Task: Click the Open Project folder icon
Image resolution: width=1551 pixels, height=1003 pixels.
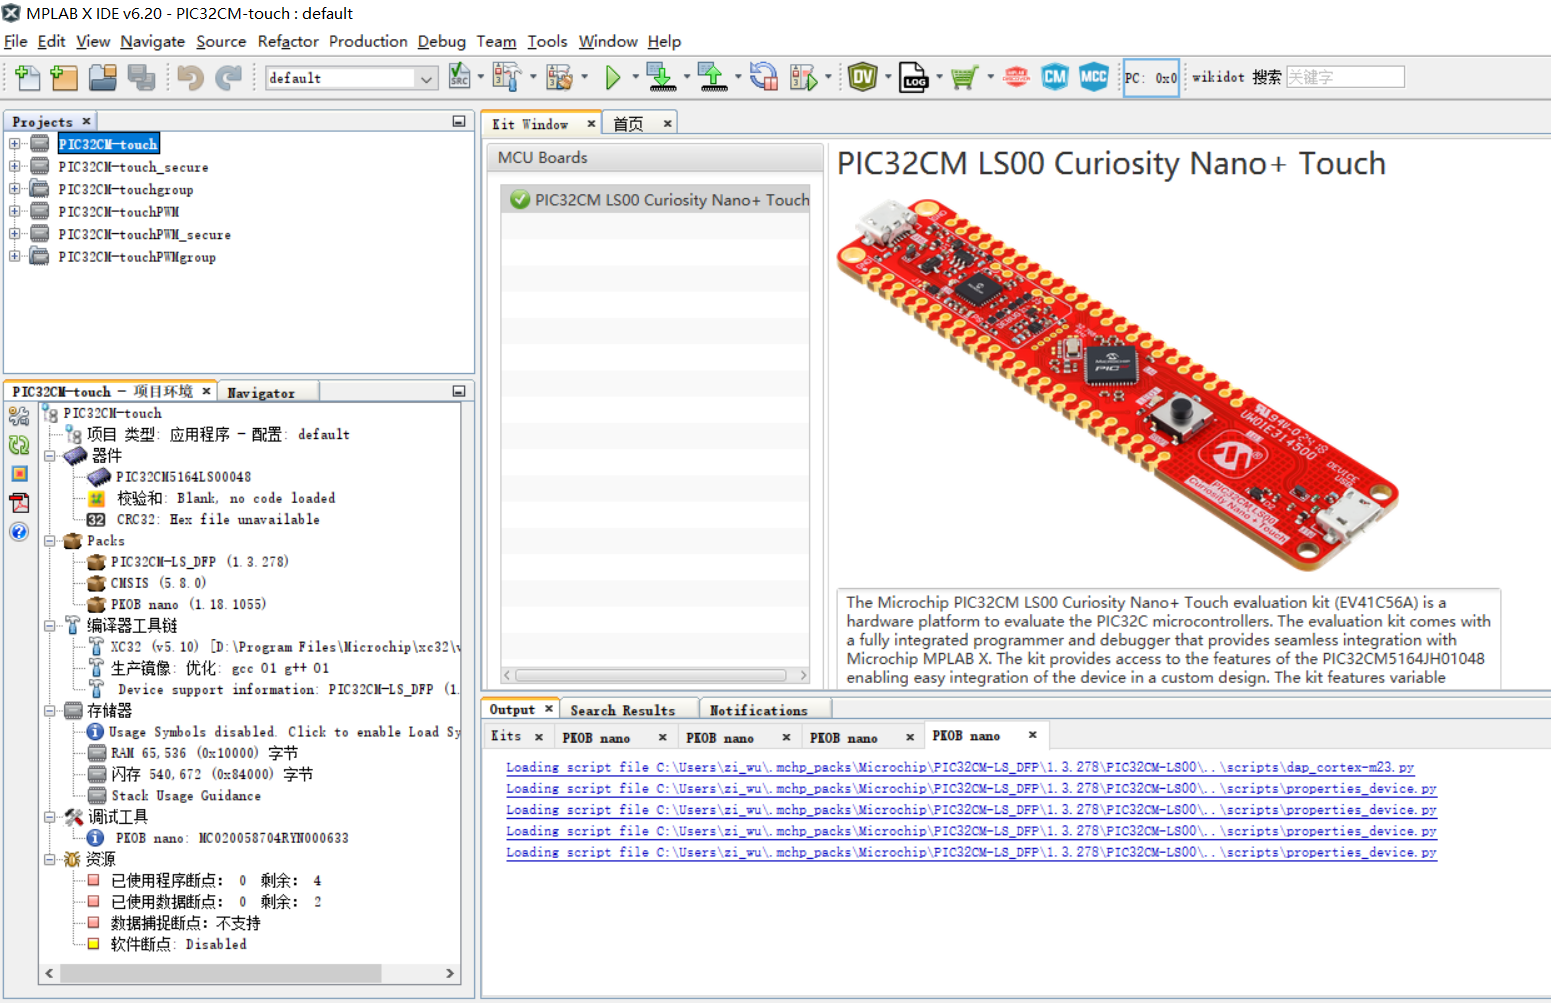Action: (x=102, y=77)
